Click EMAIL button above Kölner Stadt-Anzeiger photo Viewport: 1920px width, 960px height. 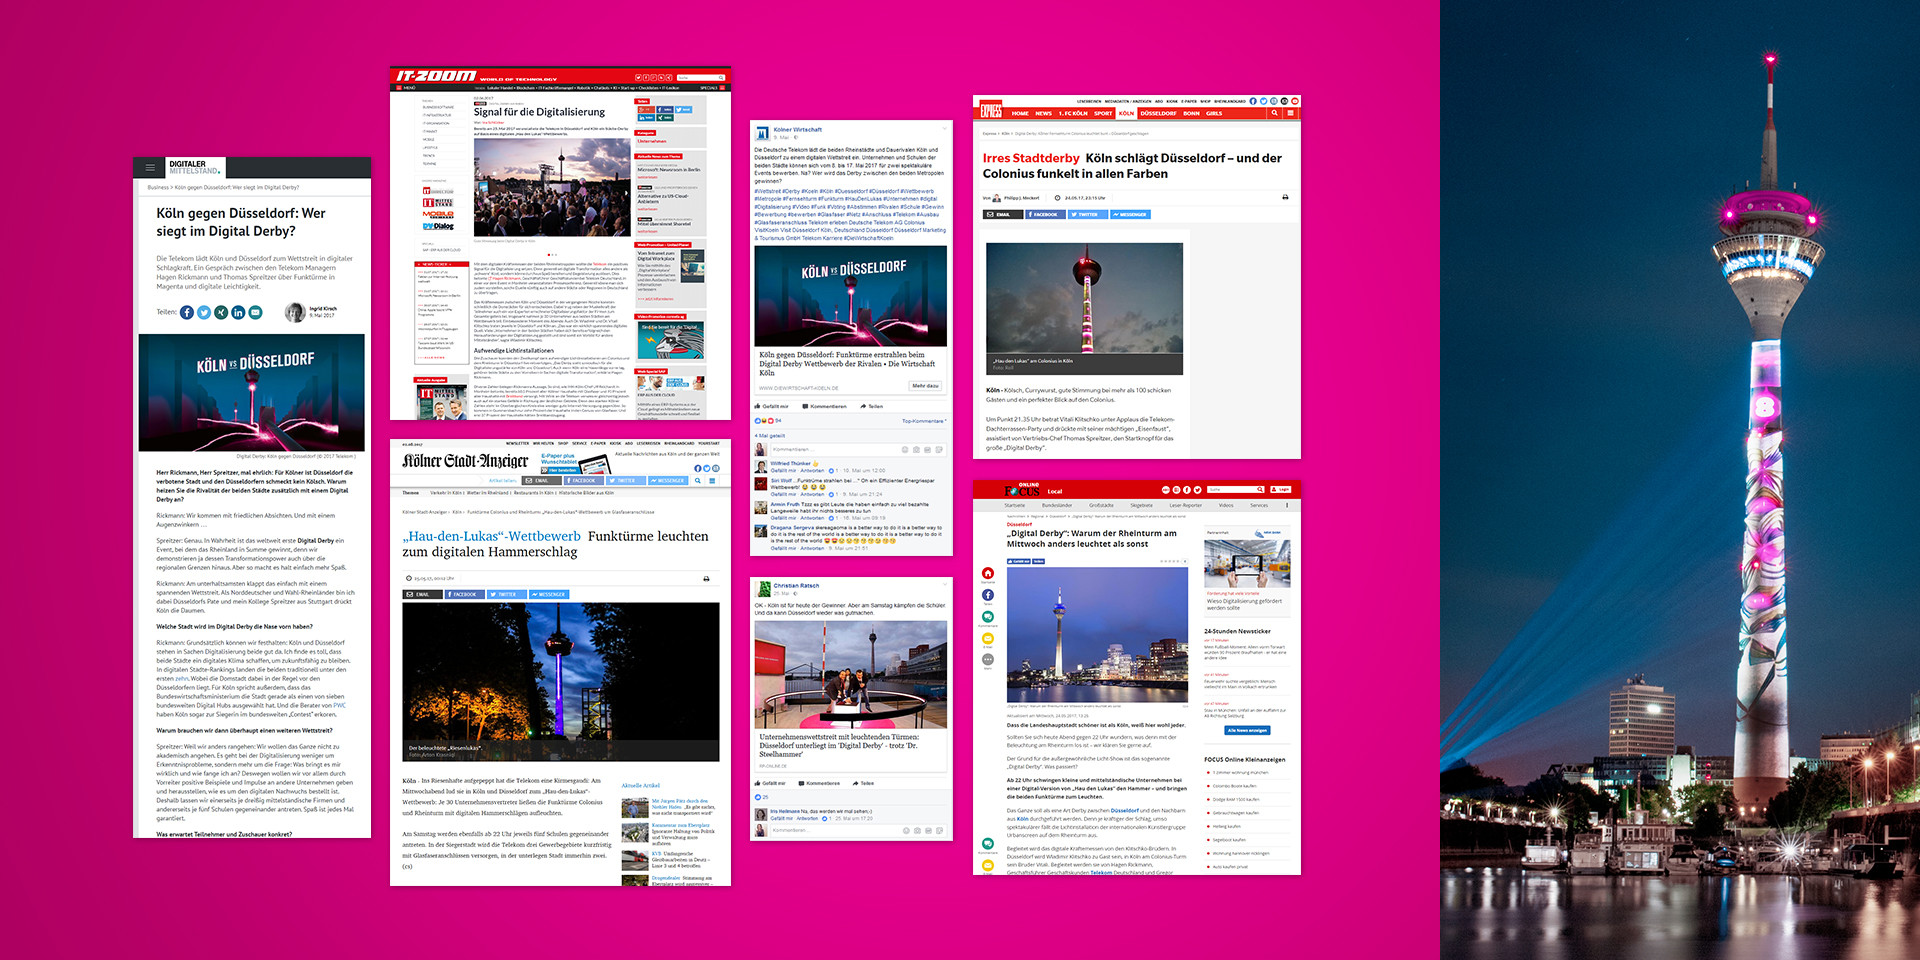pos(423,594)
